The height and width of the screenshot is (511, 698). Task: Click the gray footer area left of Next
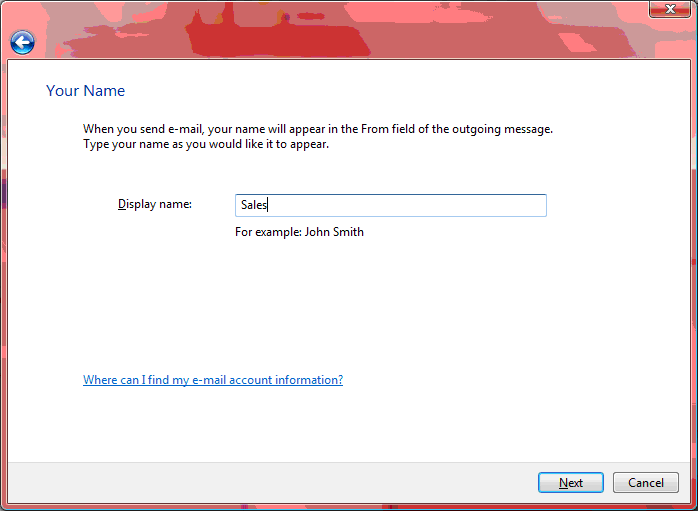coord(270,484)
